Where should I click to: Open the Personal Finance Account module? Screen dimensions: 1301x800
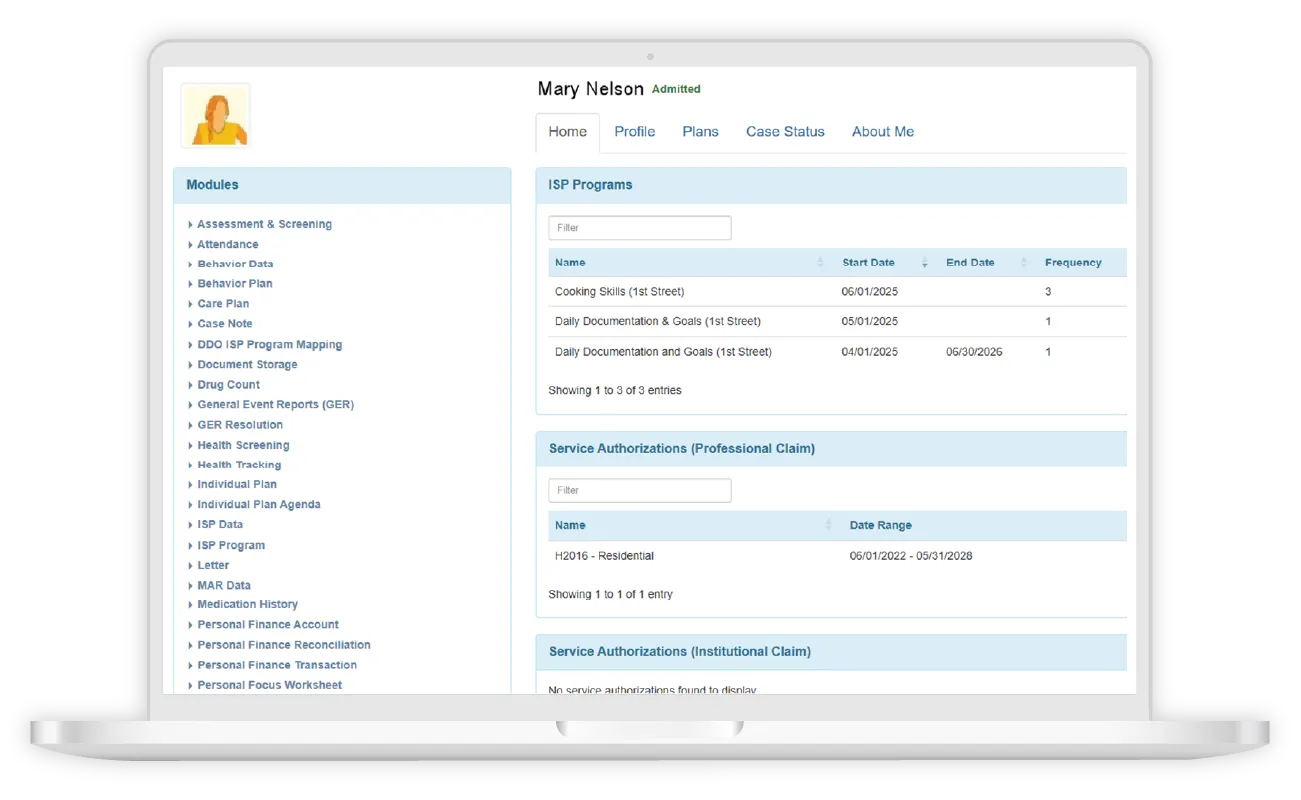[x=268, y=625]
